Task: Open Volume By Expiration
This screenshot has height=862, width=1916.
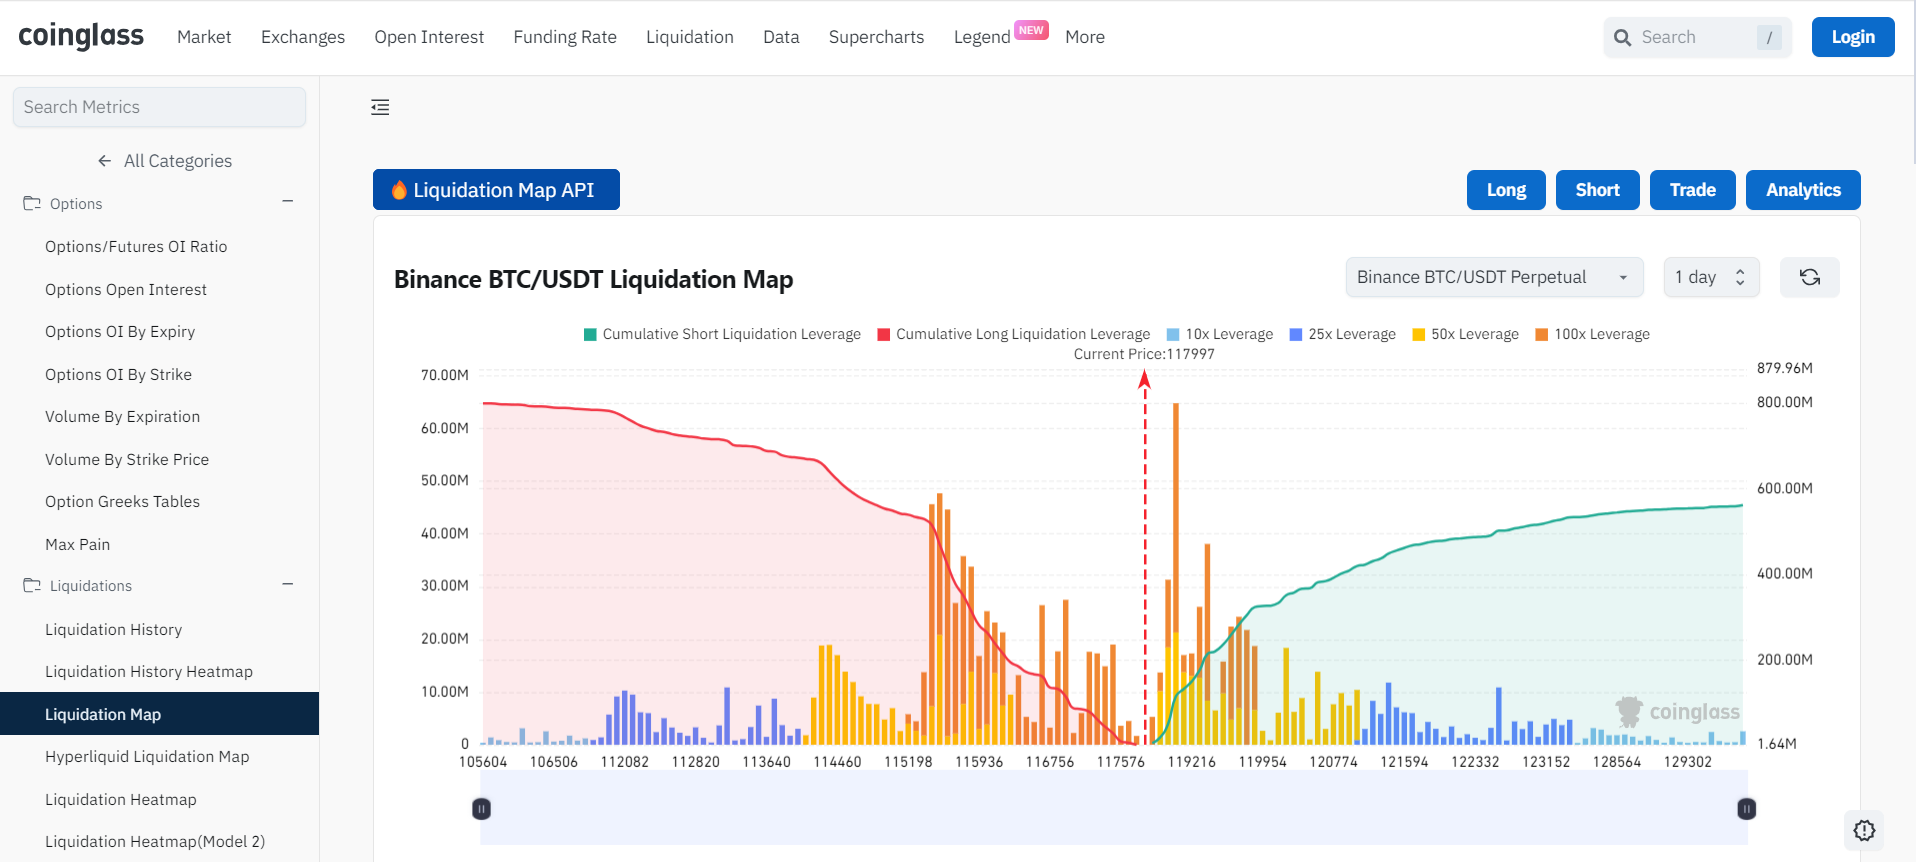Action: point(122,416)
